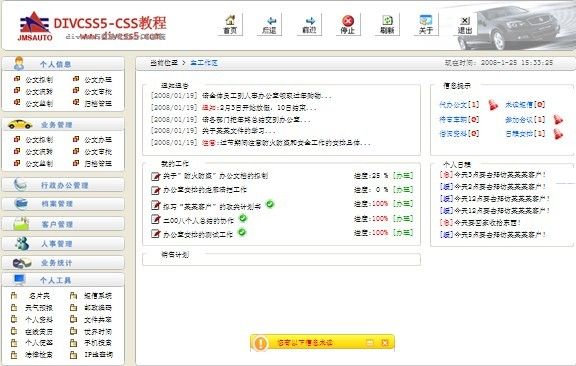Click the first personal schedule entry 今天3点

493,175
